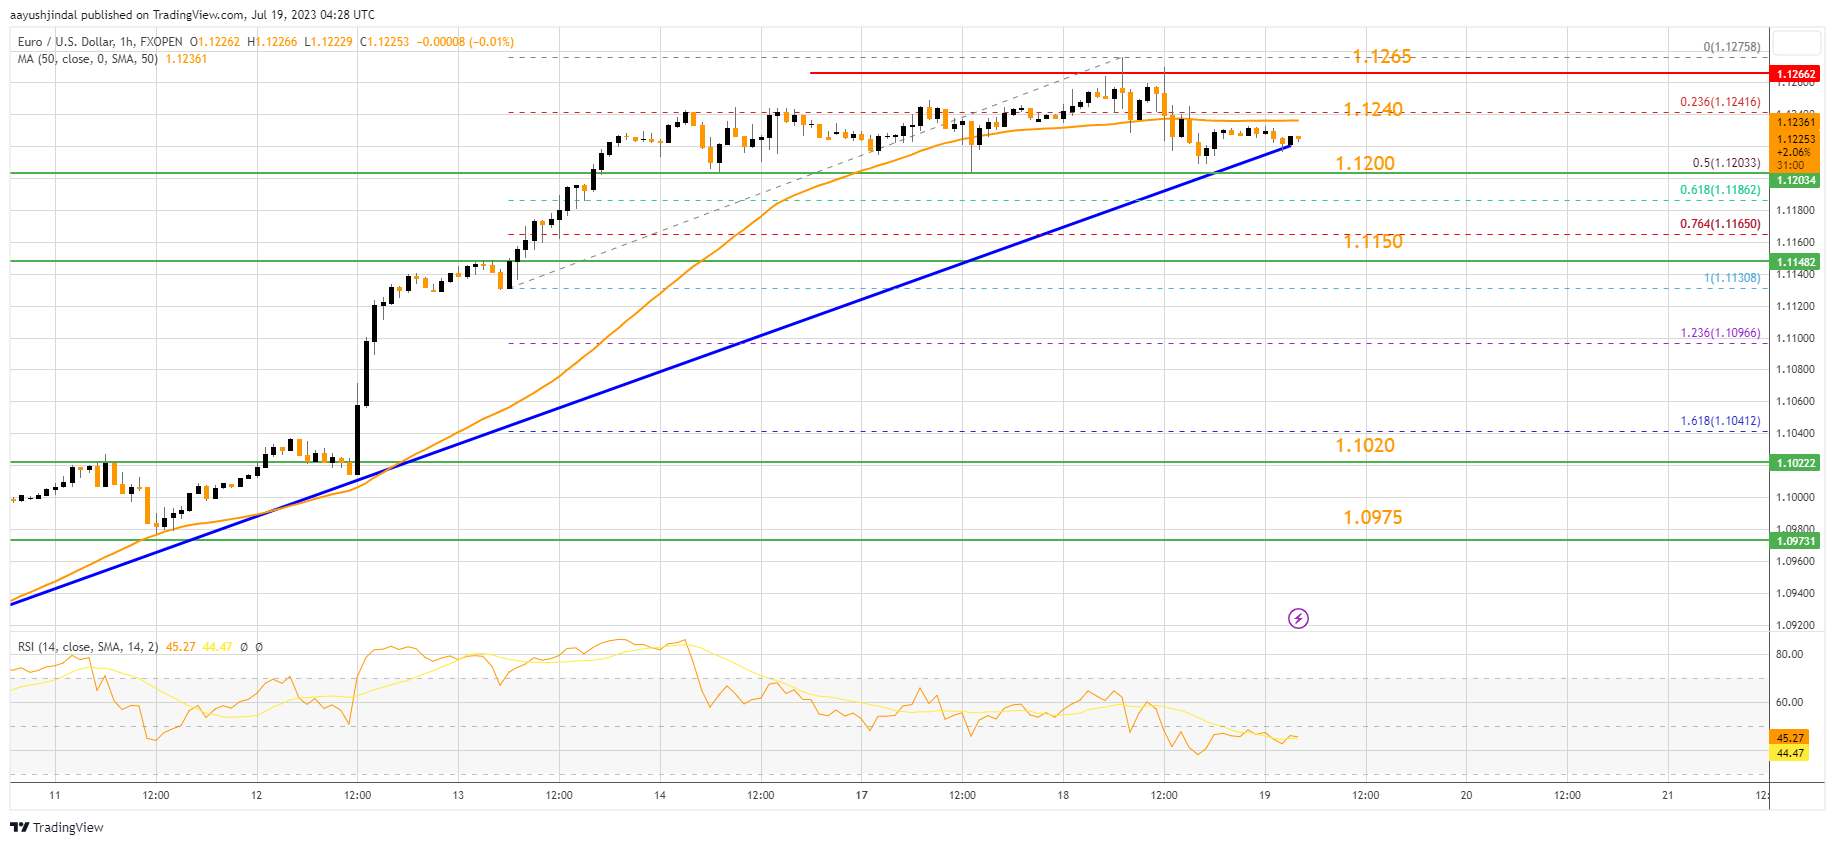Click date 13 on the time axis
The width and height of the screenshot is (1835, 845).
pos(458,795)
